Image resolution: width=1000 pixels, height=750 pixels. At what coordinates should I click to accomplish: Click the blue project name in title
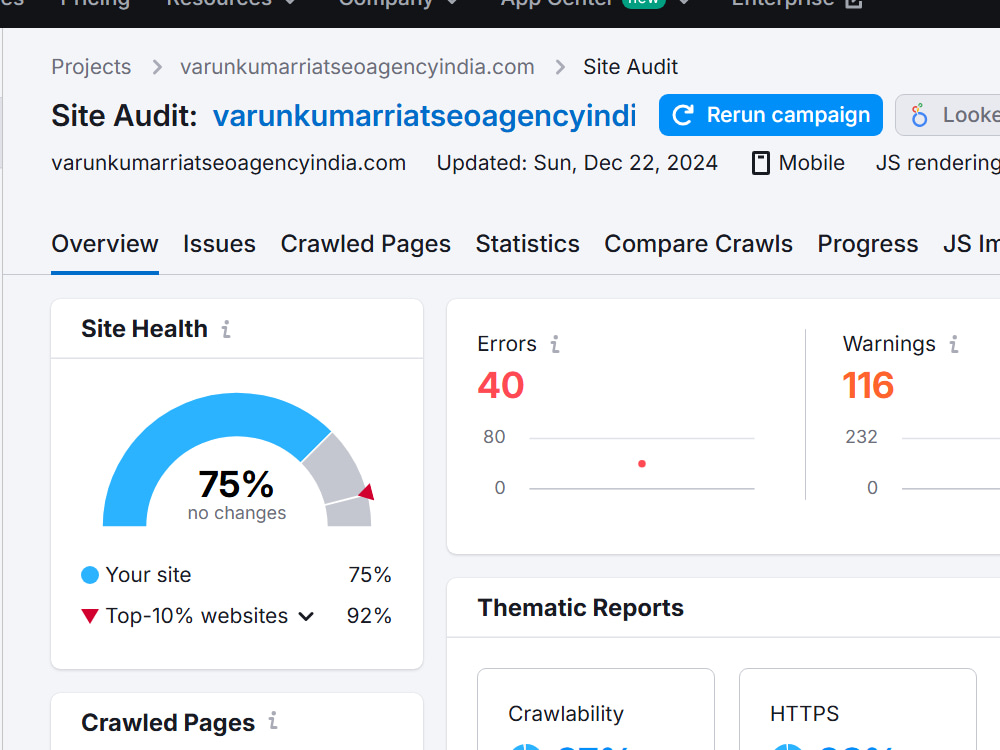click(424, 116)
